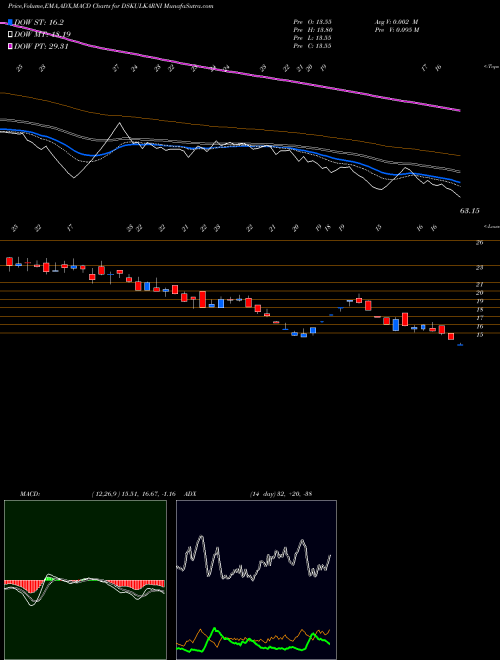
Task: Click the MACD label above the green panel
Action: 29,493
